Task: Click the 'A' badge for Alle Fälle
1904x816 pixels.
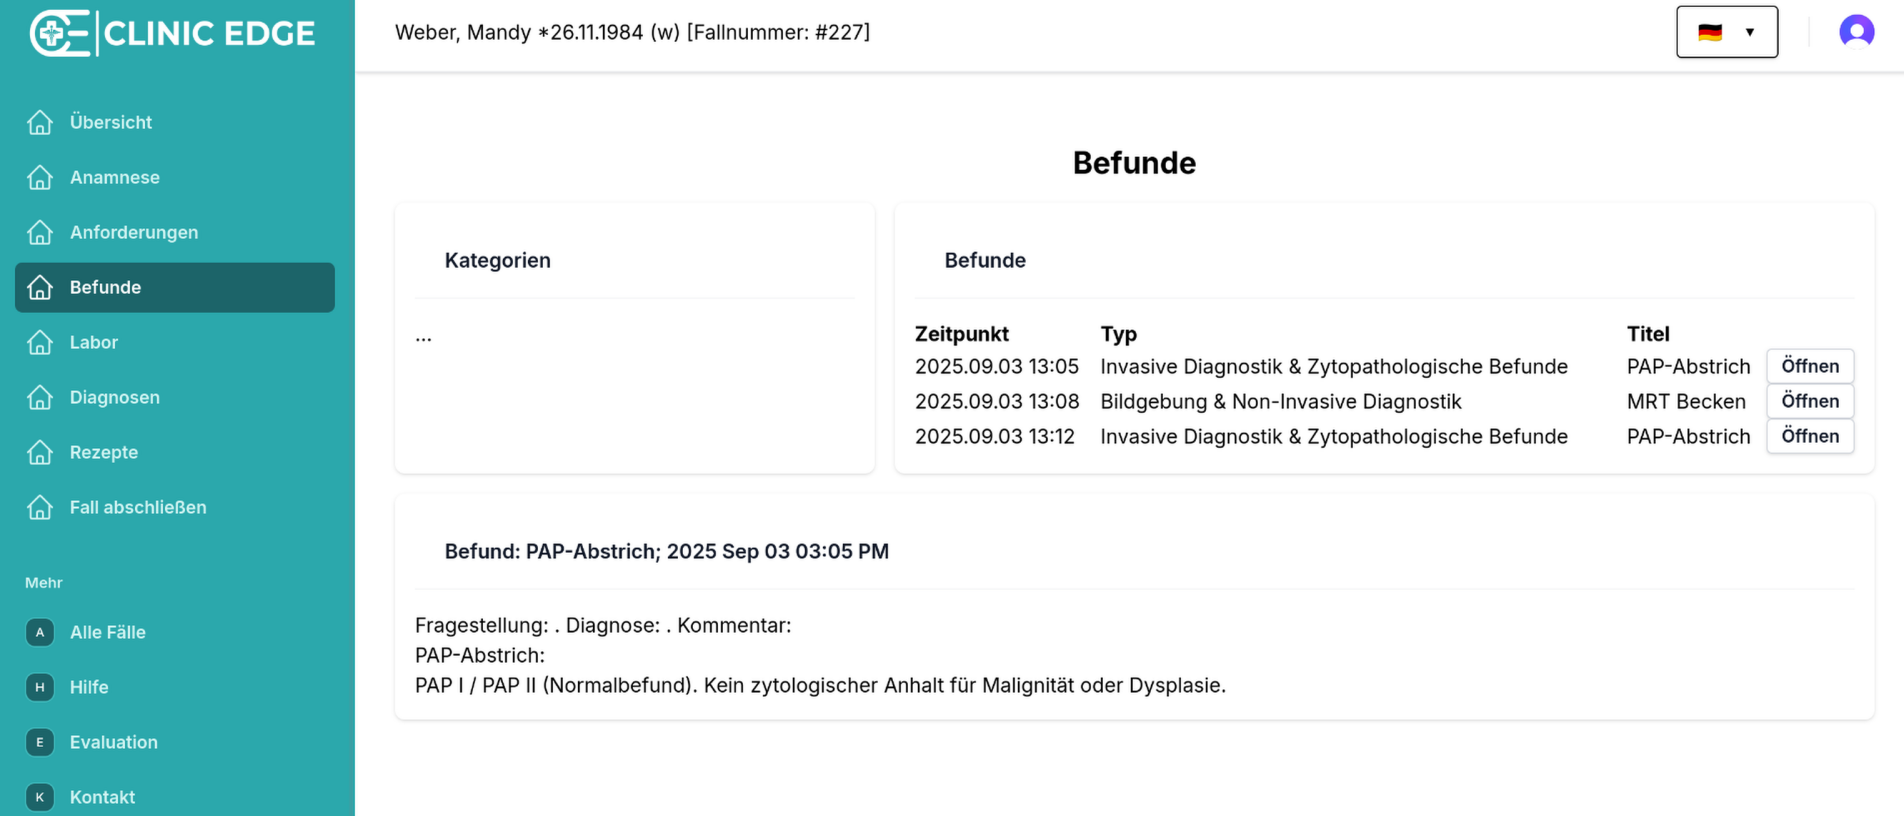Action: (x=40, y=632)
